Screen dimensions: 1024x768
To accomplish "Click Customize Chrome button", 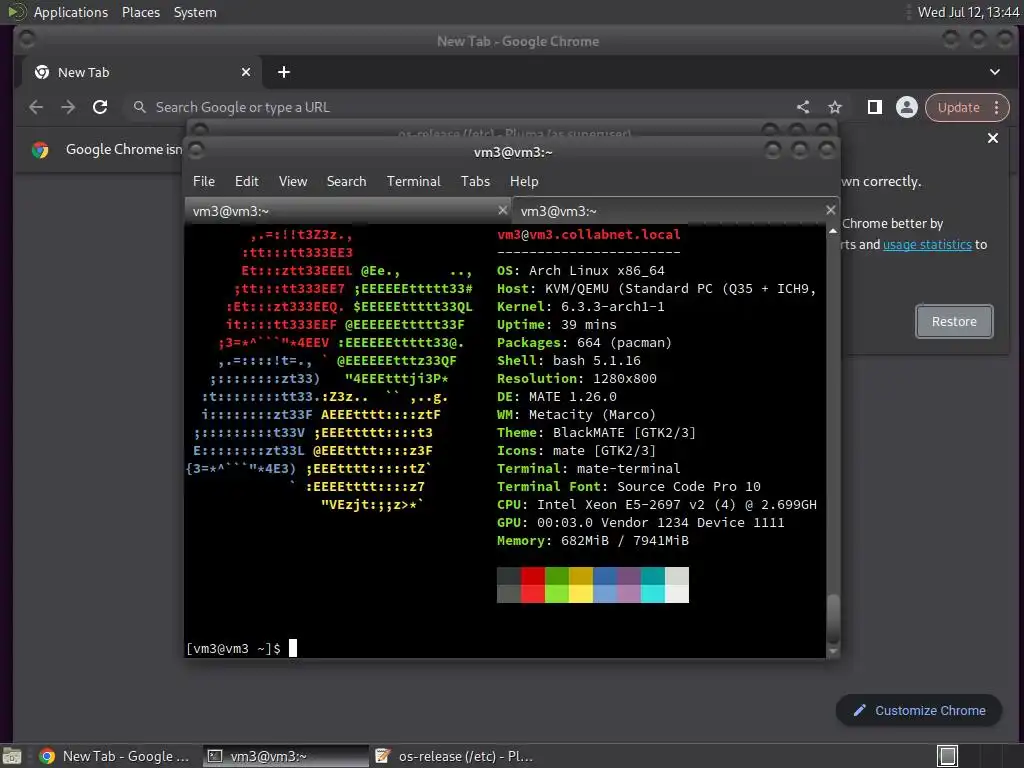I will 919,711.
